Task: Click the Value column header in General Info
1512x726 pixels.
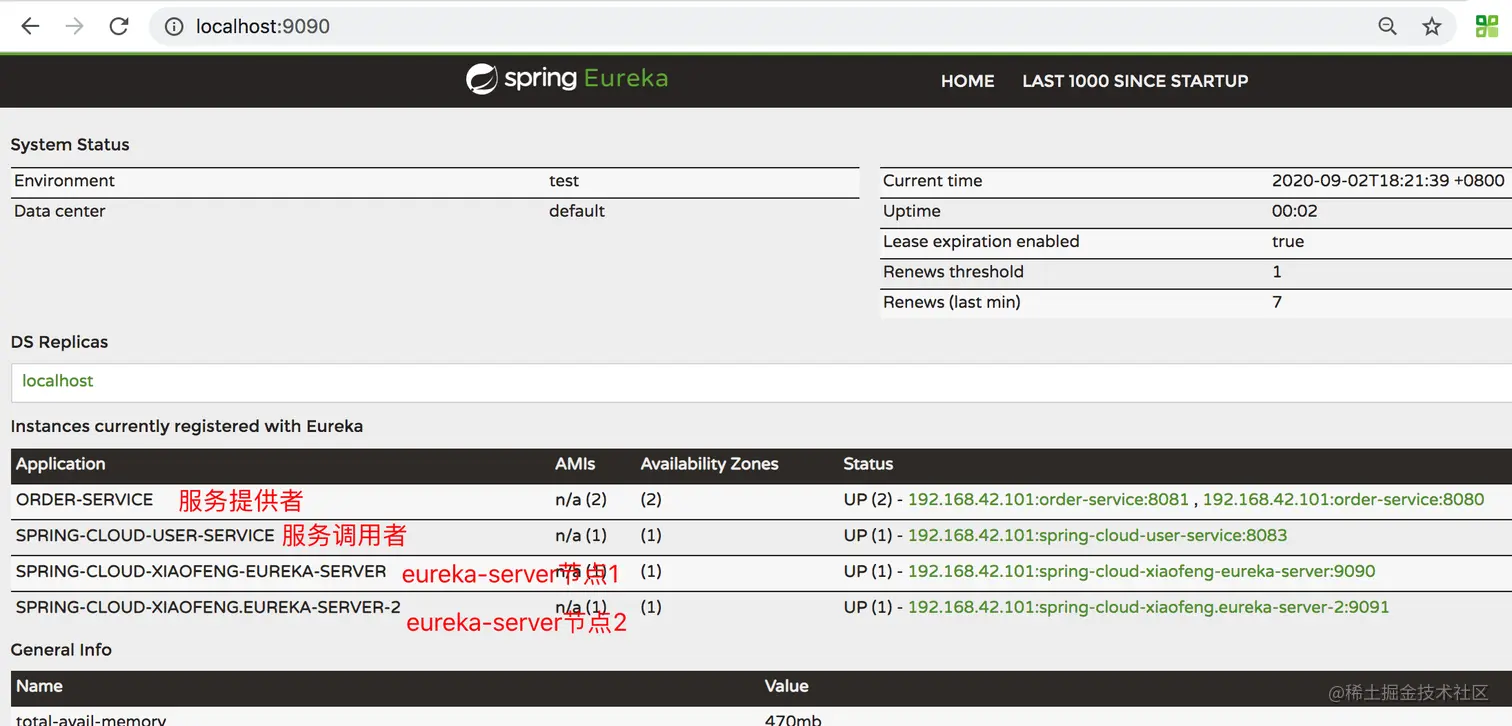Action: click(787, 686)
